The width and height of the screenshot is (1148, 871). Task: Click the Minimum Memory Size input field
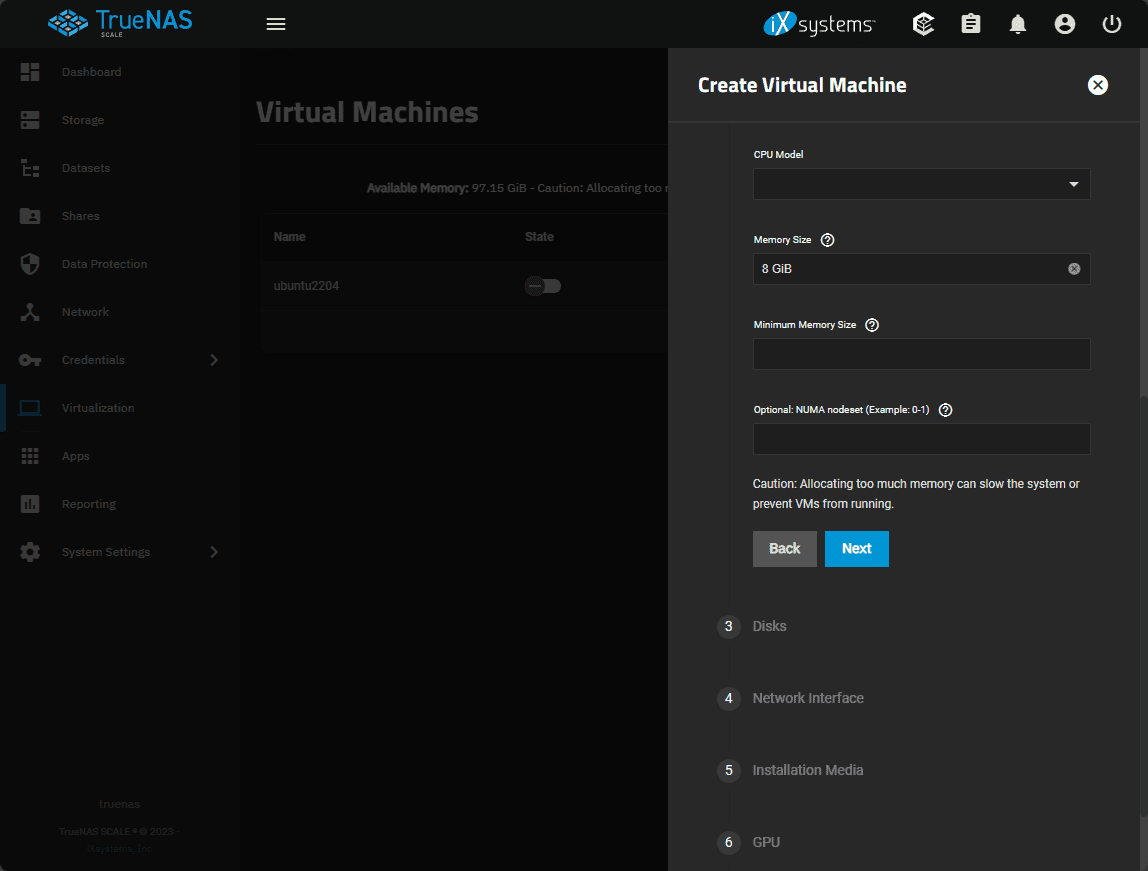tap(921, 354)
